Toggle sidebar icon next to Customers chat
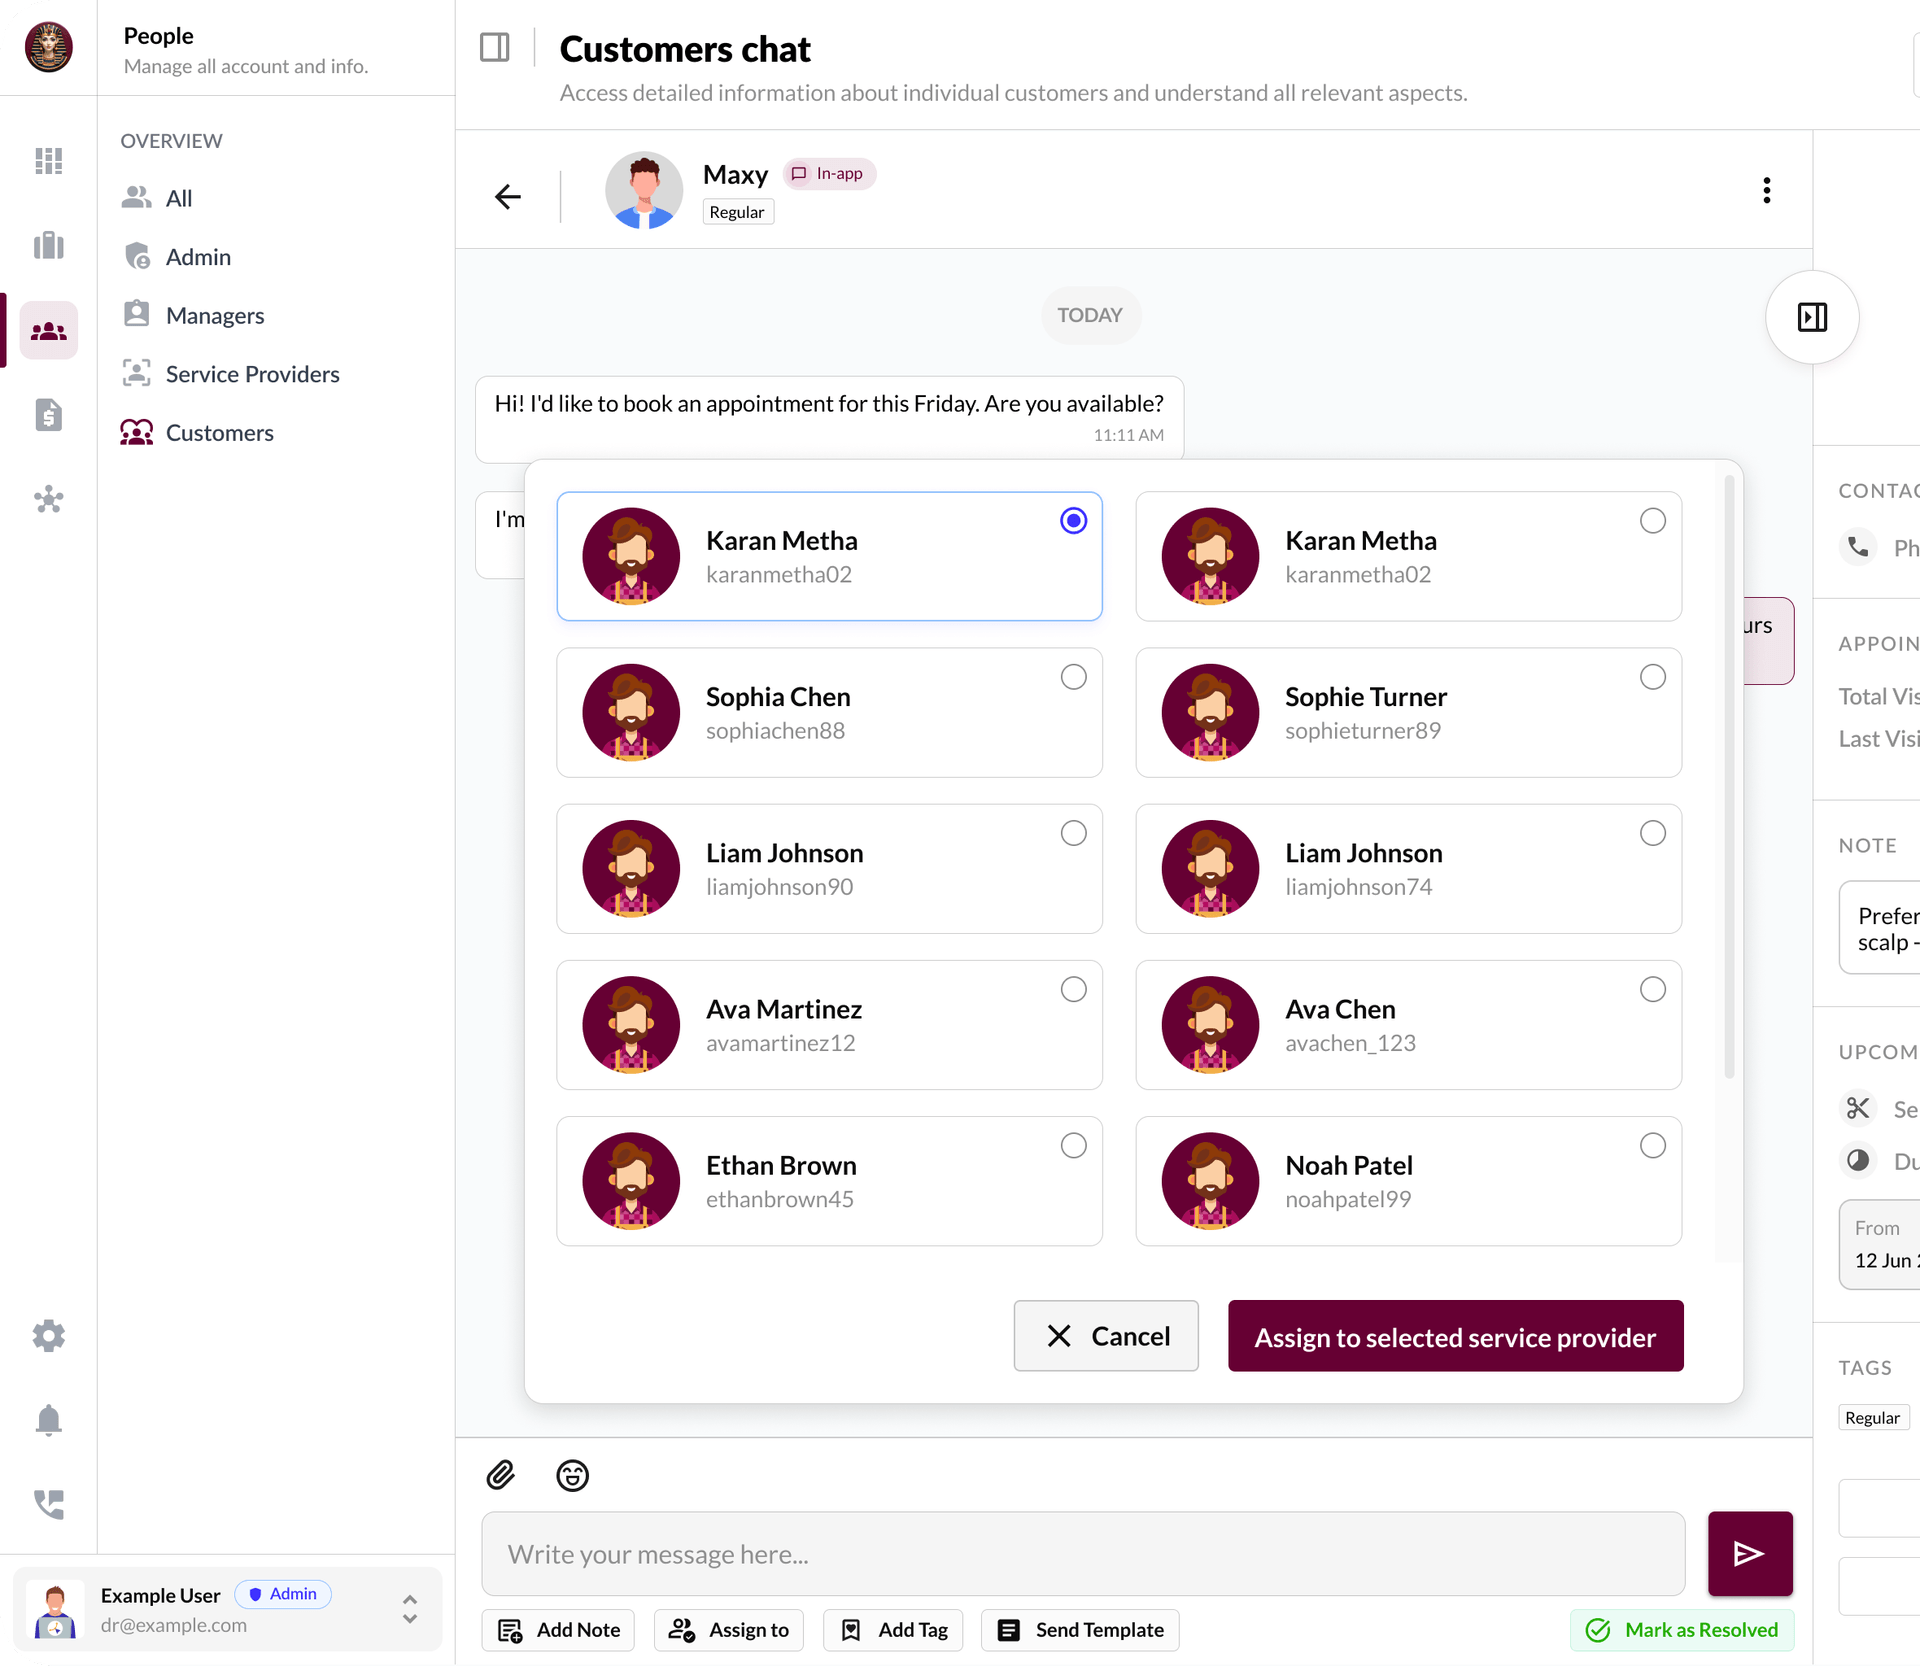1920x1666 pixels. 495,48
